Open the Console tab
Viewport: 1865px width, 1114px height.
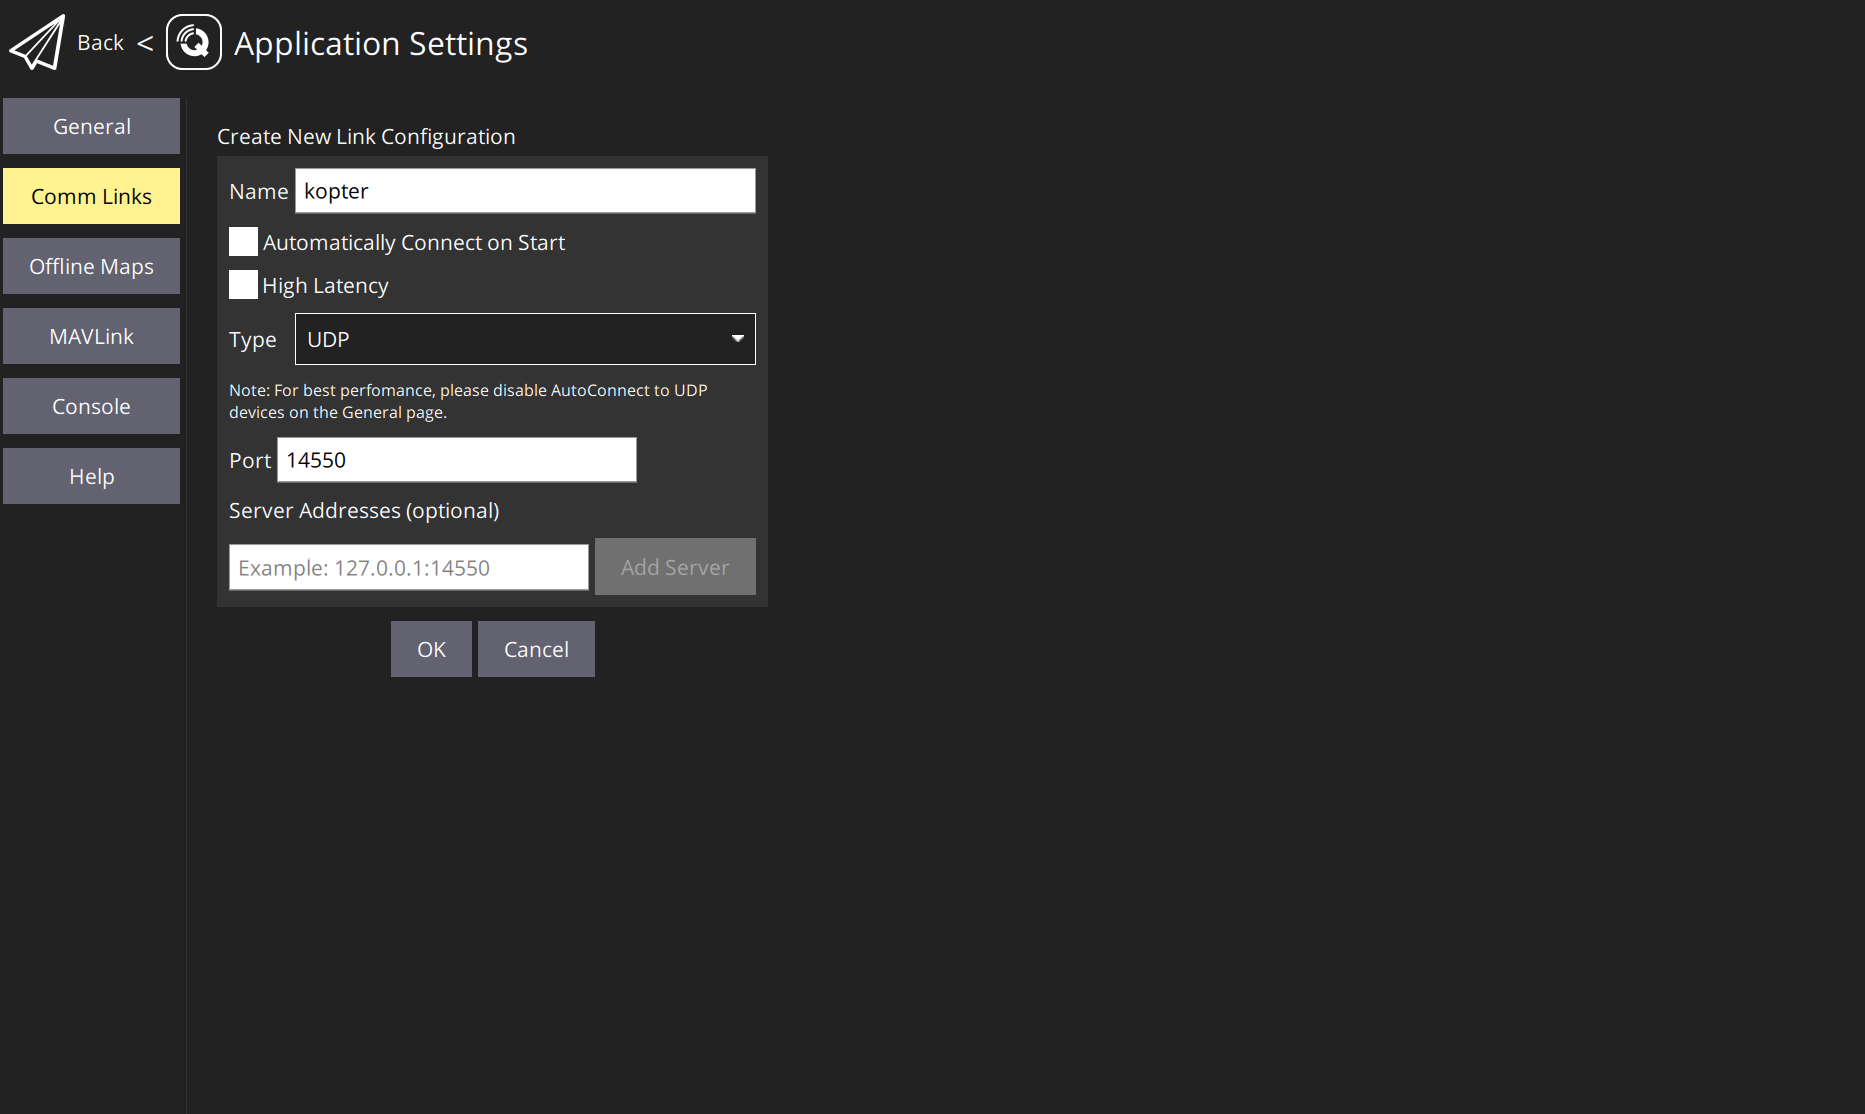pos(91,406)
